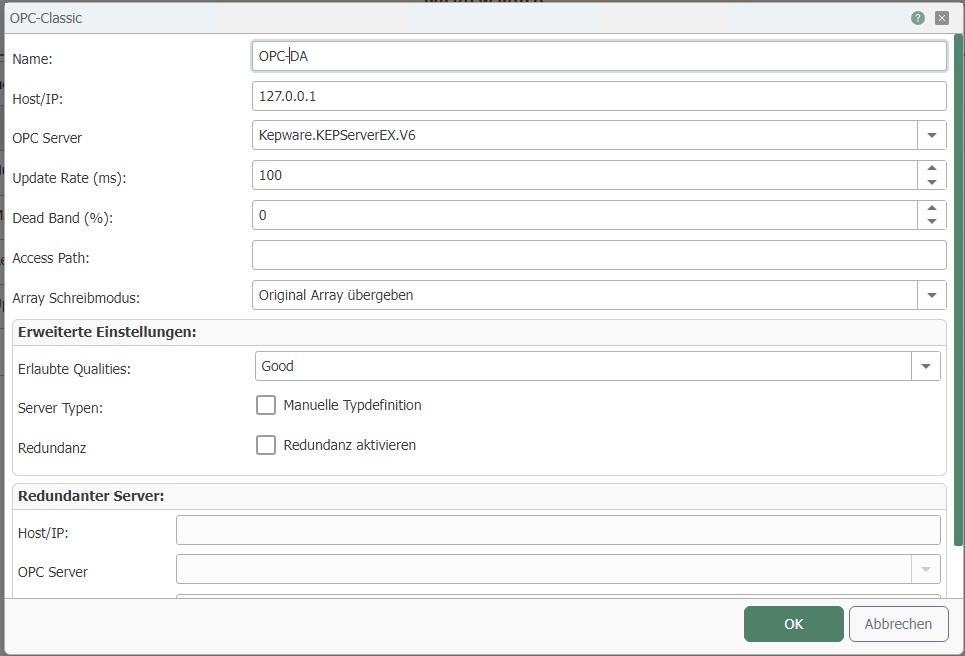
Task: Click the Update Rate value field
Action: point(584,176)
